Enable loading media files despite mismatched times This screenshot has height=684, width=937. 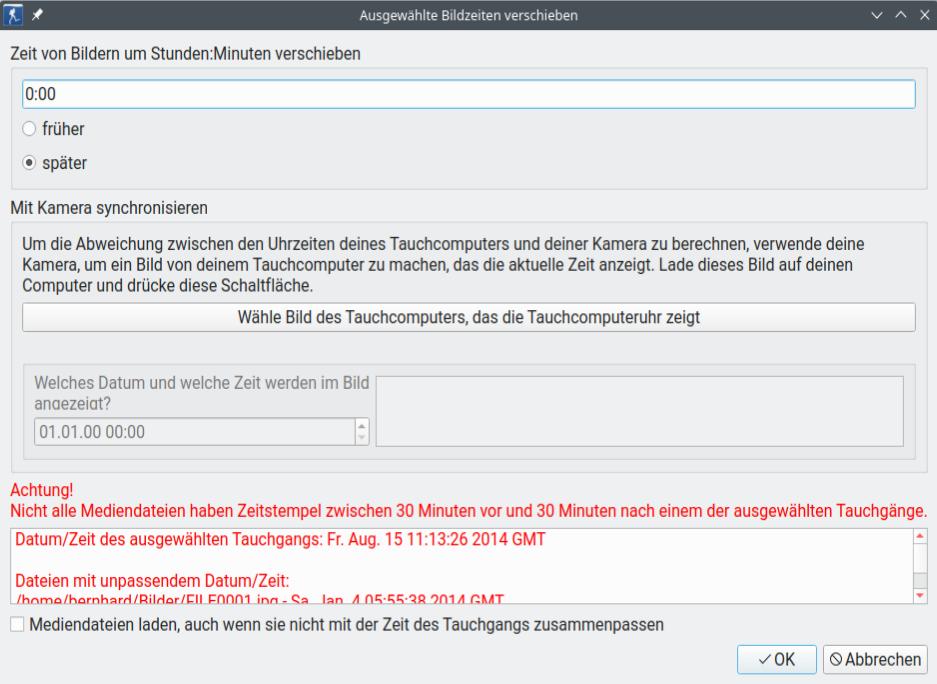(16, 625)
